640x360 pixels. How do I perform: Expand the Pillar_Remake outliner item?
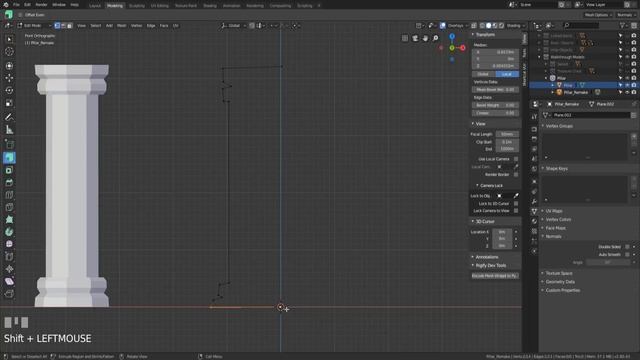[553, 92]
